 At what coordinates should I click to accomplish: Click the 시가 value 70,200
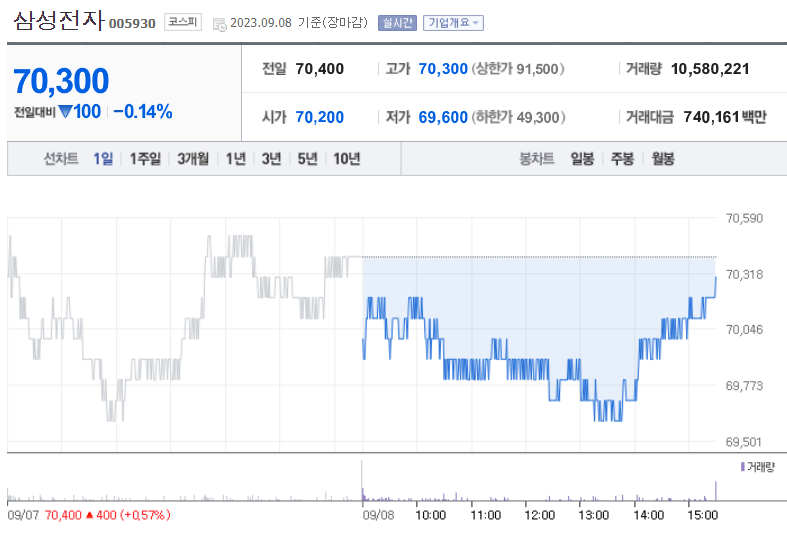click(320, 117)
